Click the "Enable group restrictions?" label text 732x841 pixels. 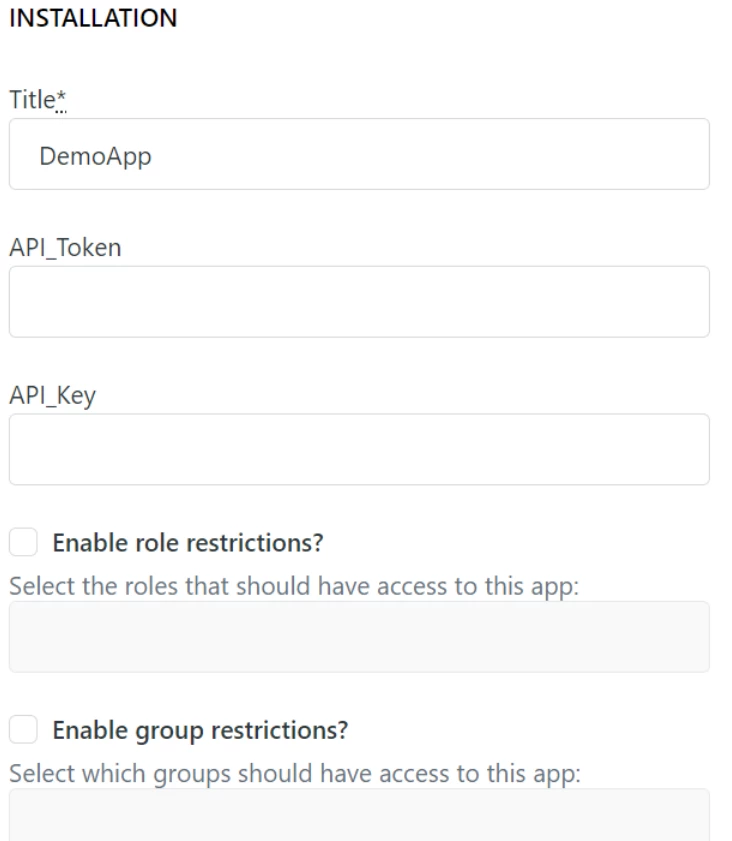pos(200,730)
